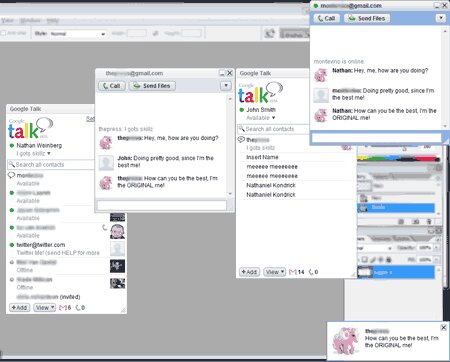Viewport: 450px width, 362px height.
Task: Click Search all contacts in Nathan Weinberg's Google Talk
Action: [51, 165]
